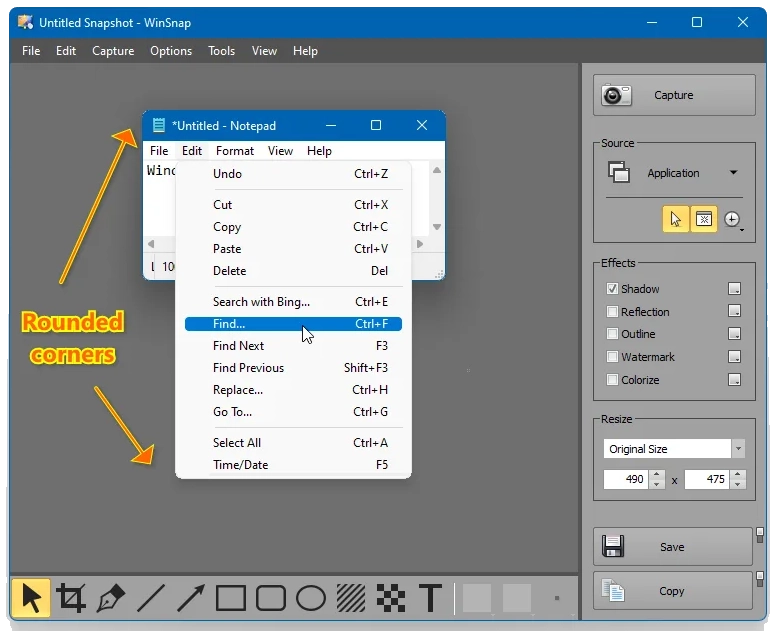The image size is (775, 631).
Task: Choose Time/Date in Notepad Edit menu
Action: point(293,464)
